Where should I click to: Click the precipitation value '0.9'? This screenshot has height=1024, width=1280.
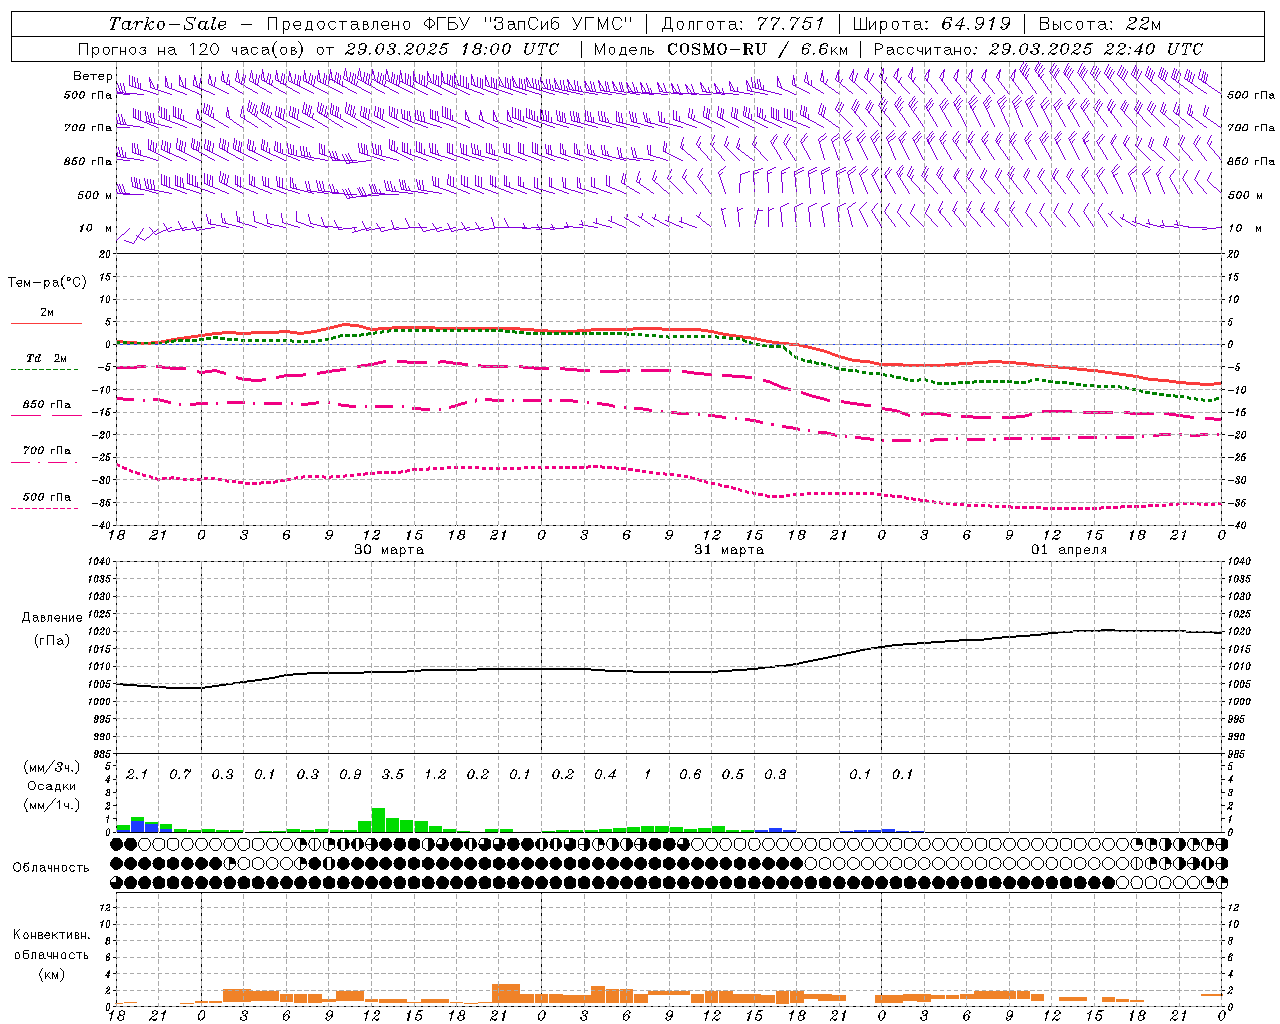pos(350,775)
